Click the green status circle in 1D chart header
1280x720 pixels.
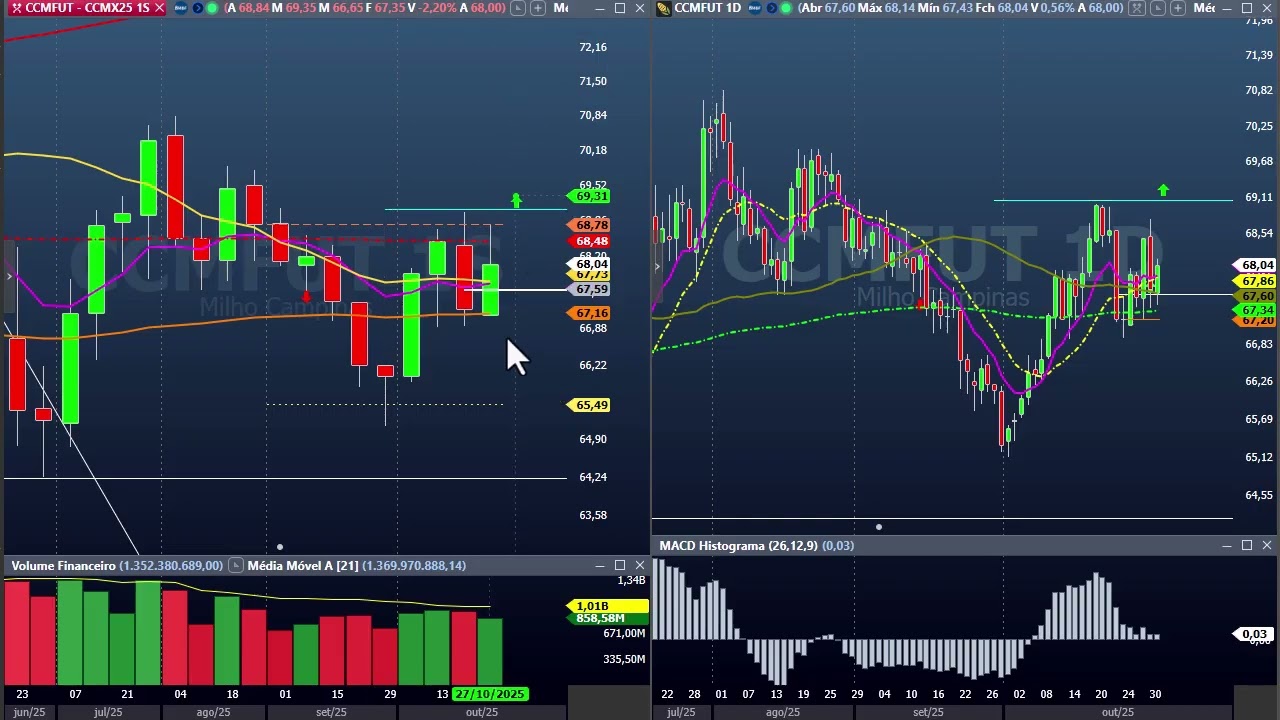coord(786,8)
